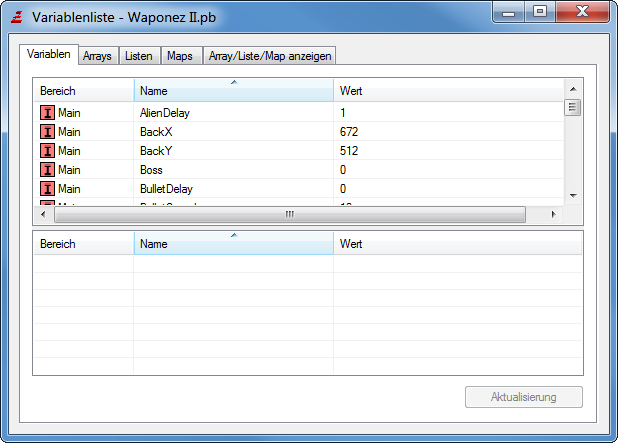Click the horizontal scrollbar right arrow
Image resolution: width=618 pixels, height=443 pixels.
click(553, 214)
